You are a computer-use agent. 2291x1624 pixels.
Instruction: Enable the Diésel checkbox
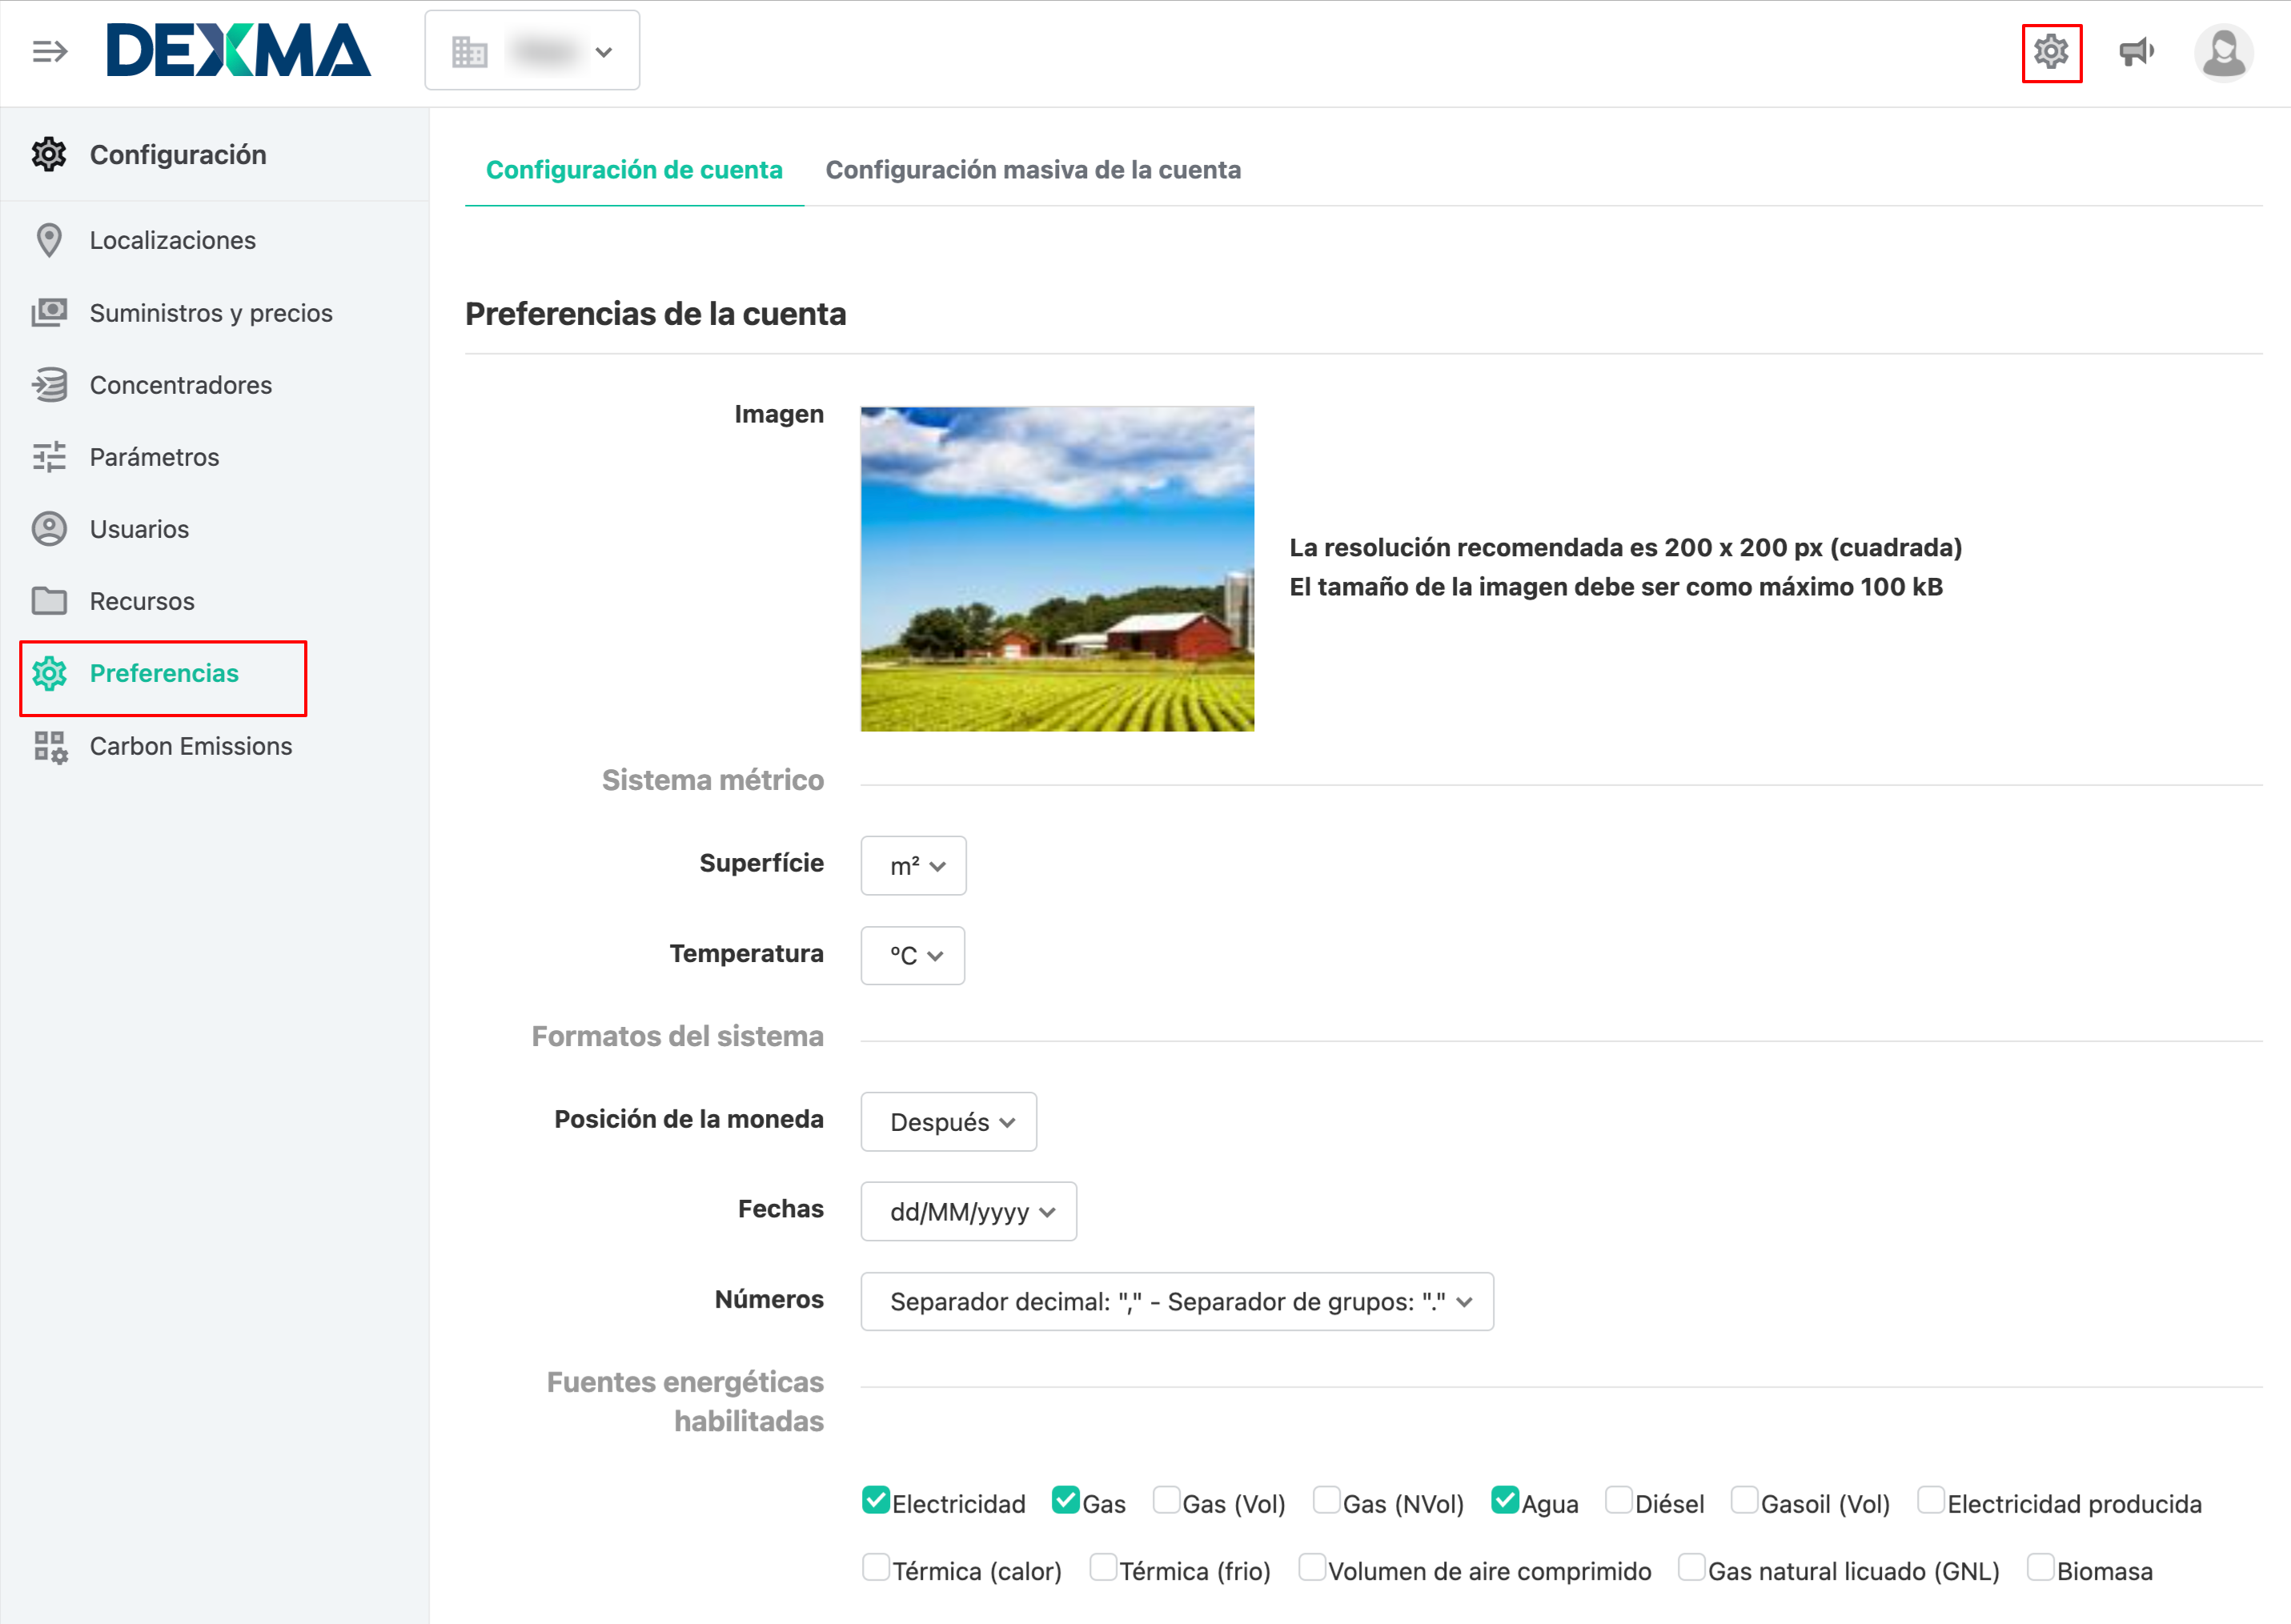1618,1500
